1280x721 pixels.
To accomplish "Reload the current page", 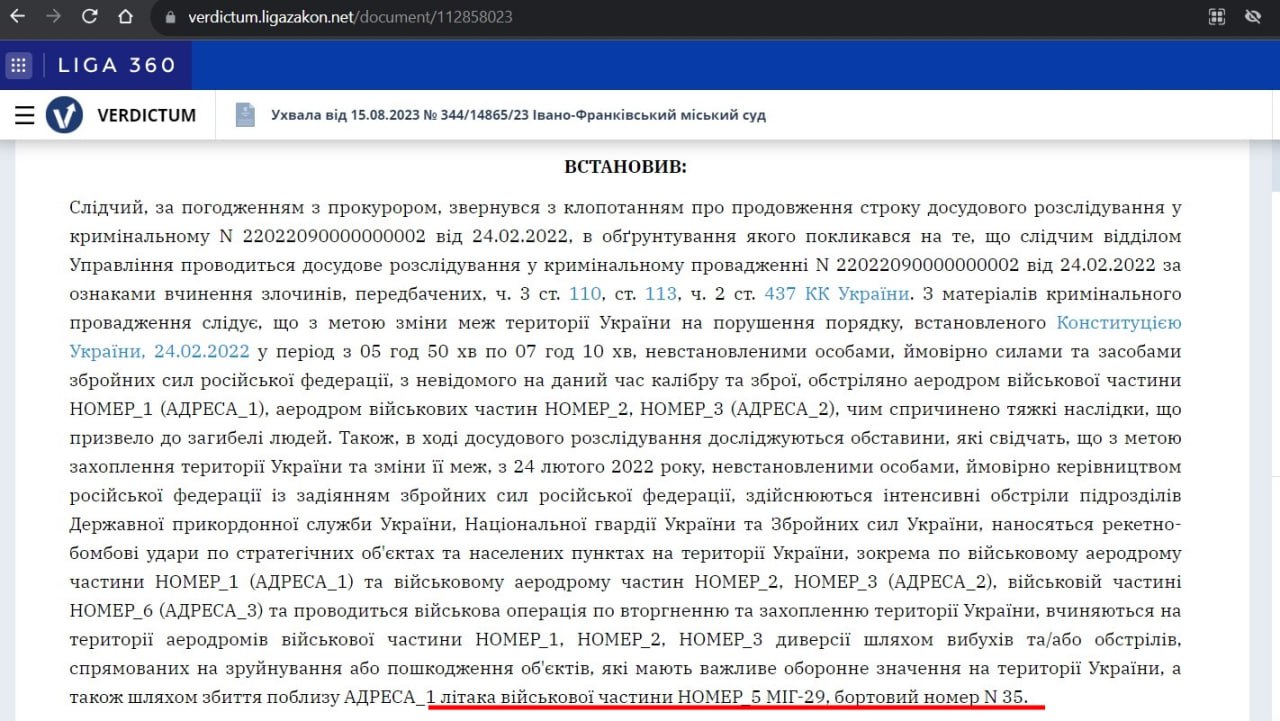I will point(89,17).
